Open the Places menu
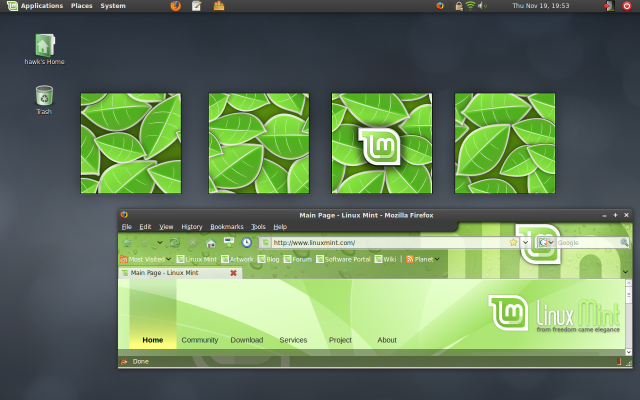 (82, 6)
